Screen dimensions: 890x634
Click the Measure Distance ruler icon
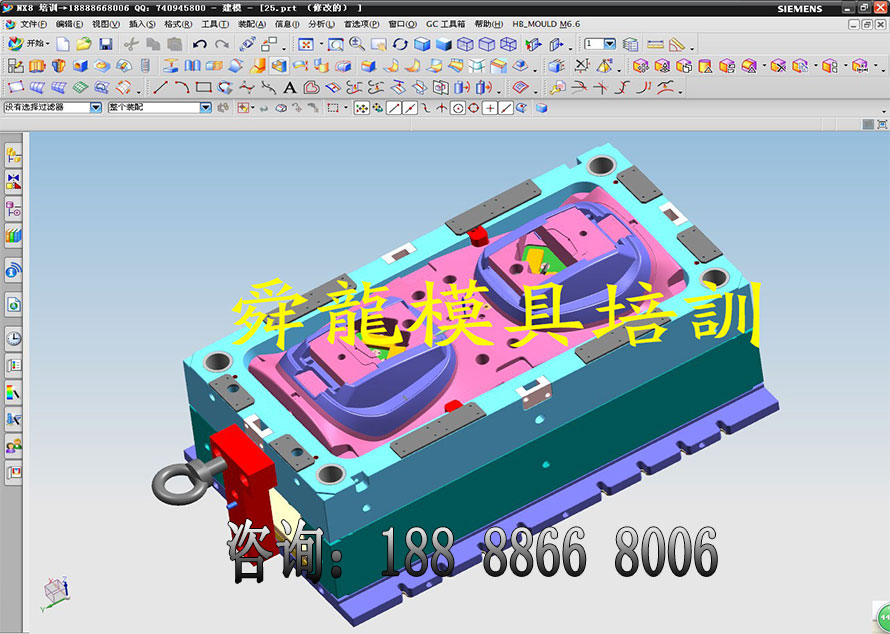coord(655,44)
